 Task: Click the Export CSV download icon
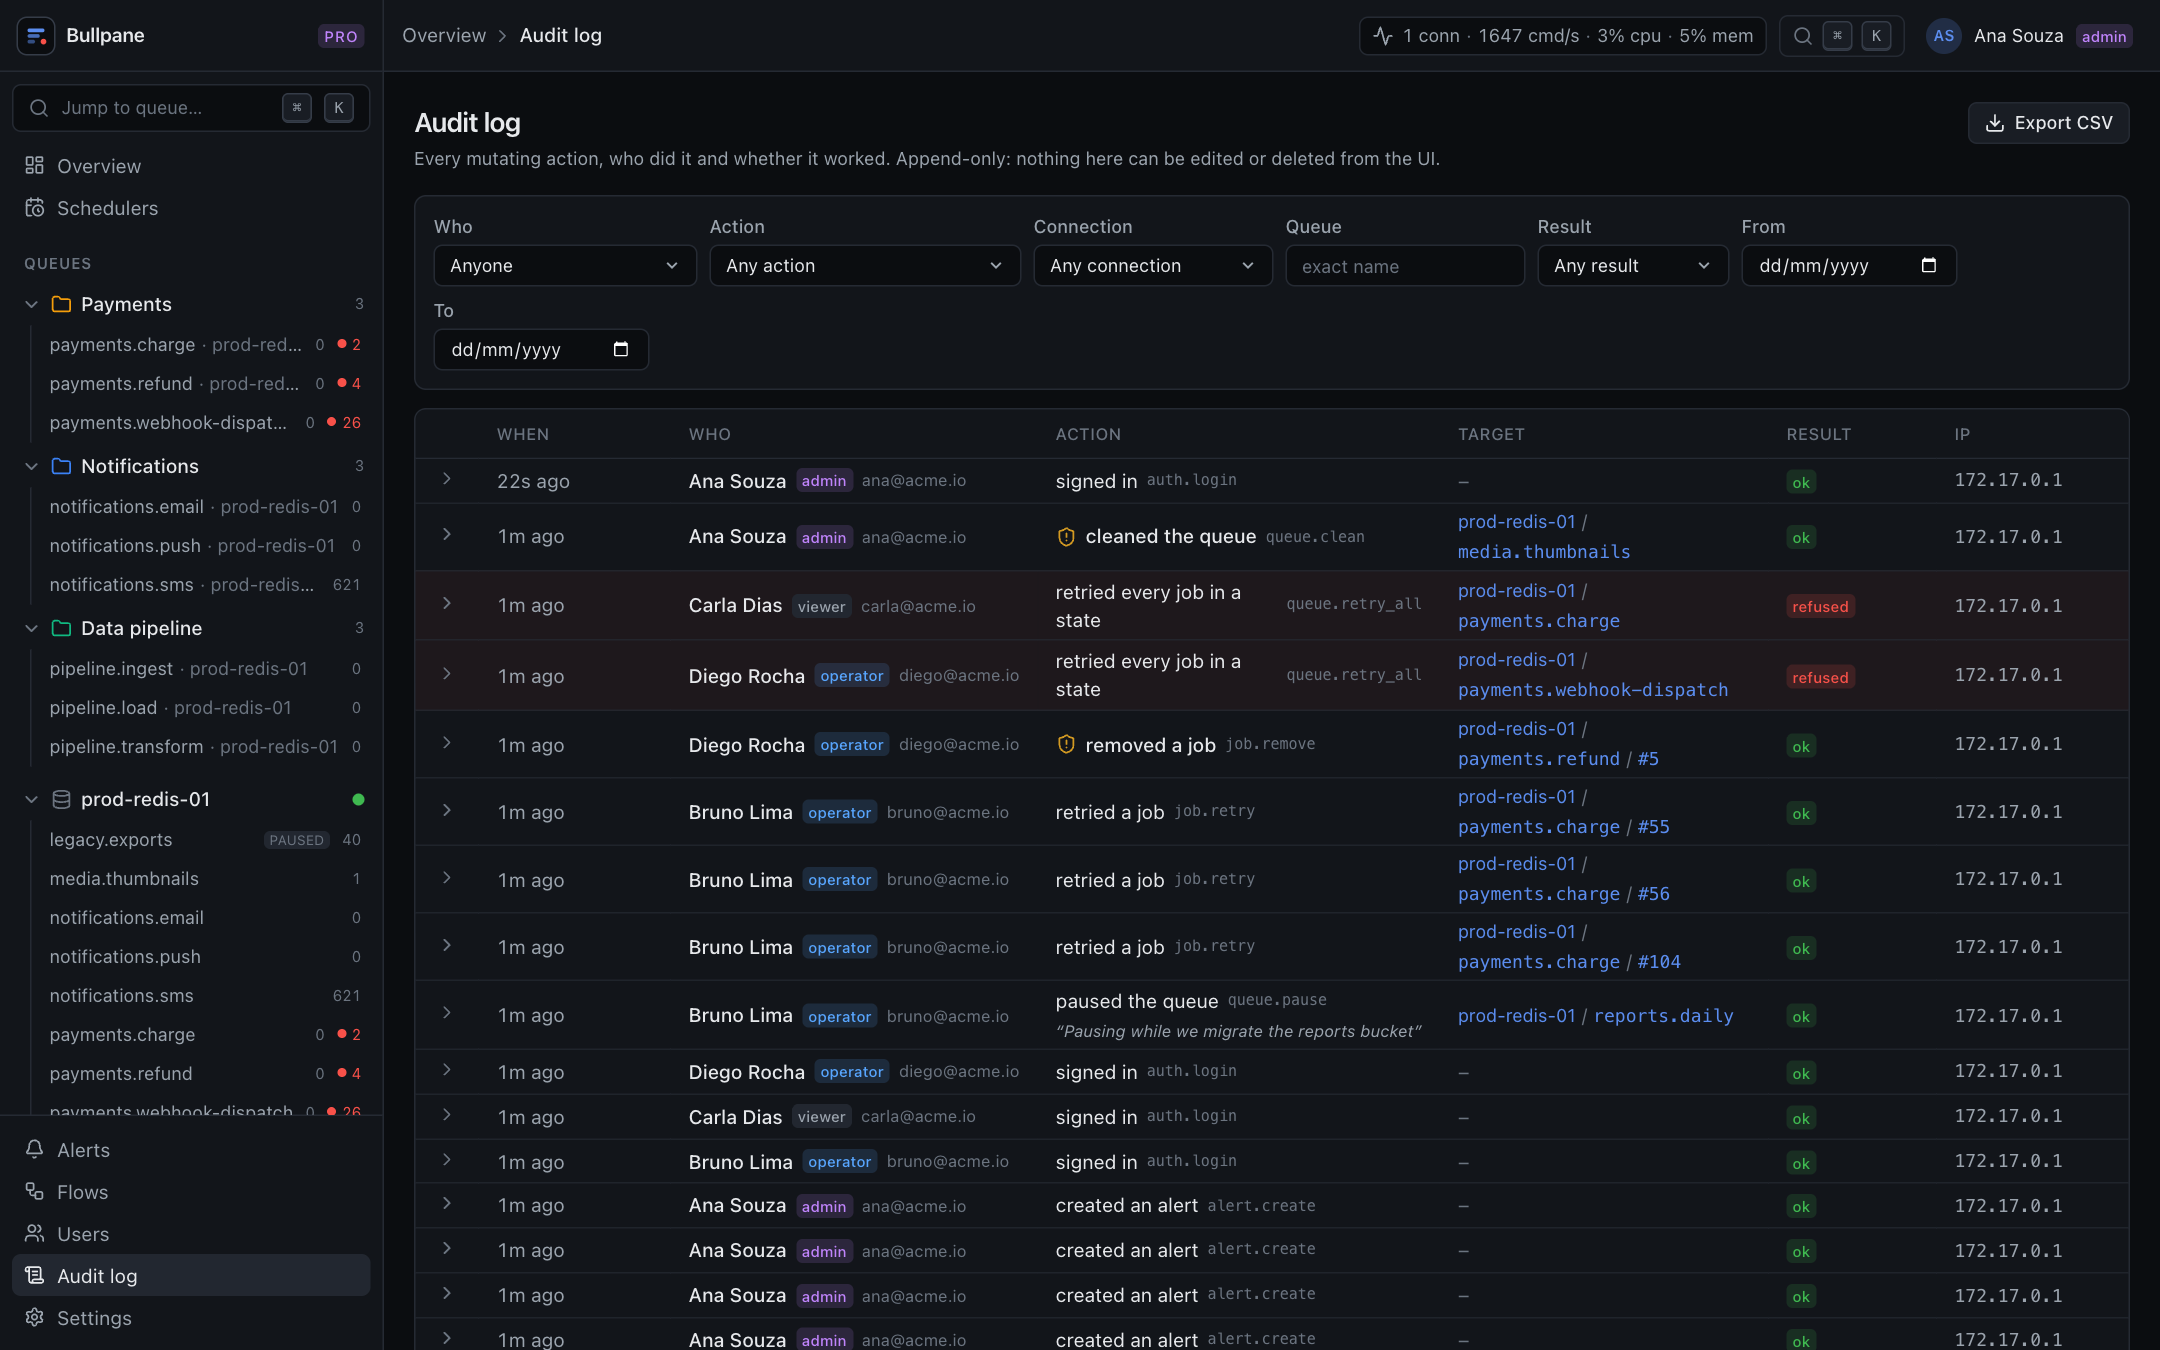click(1994, 123)
